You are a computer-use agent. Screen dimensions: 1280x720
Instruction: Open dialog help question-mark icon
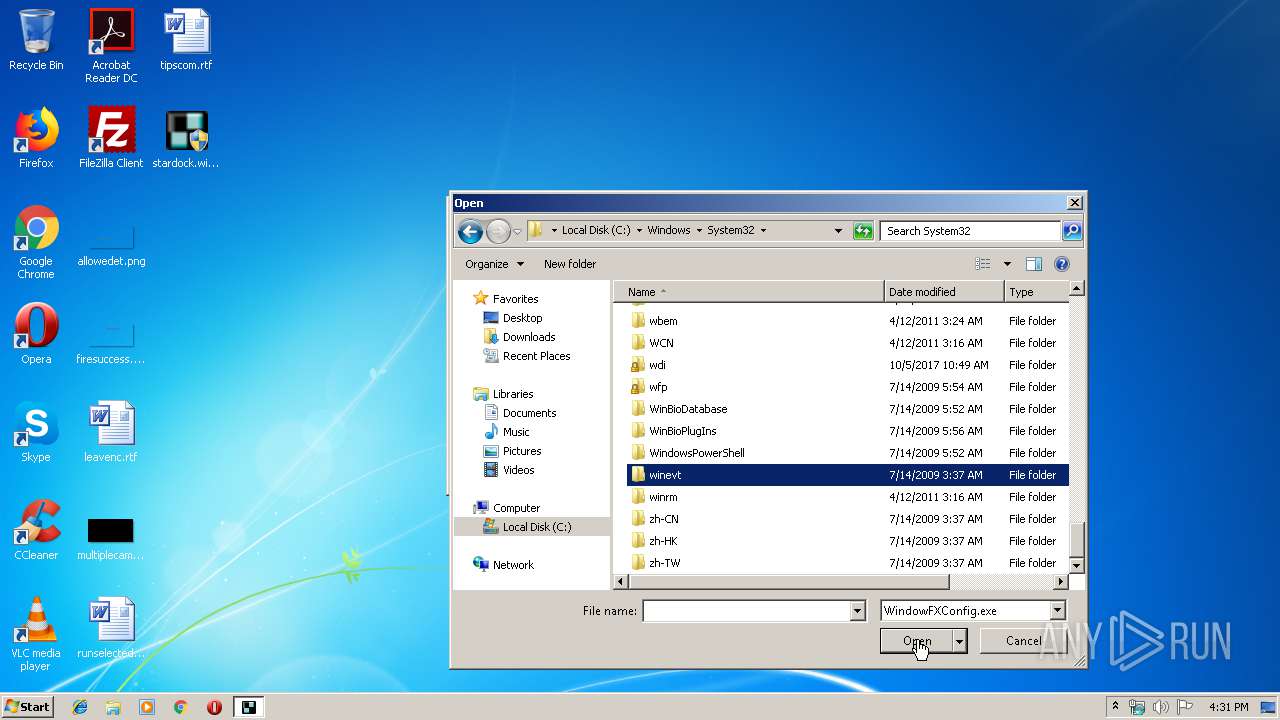1062,264
